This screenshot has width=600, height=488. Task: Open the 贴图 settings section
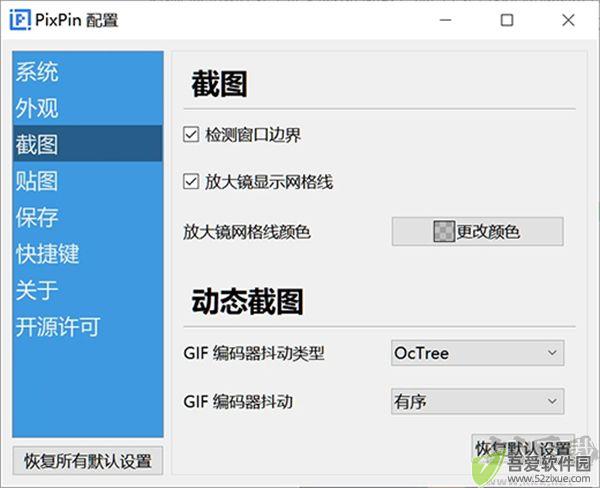point(88,180)
